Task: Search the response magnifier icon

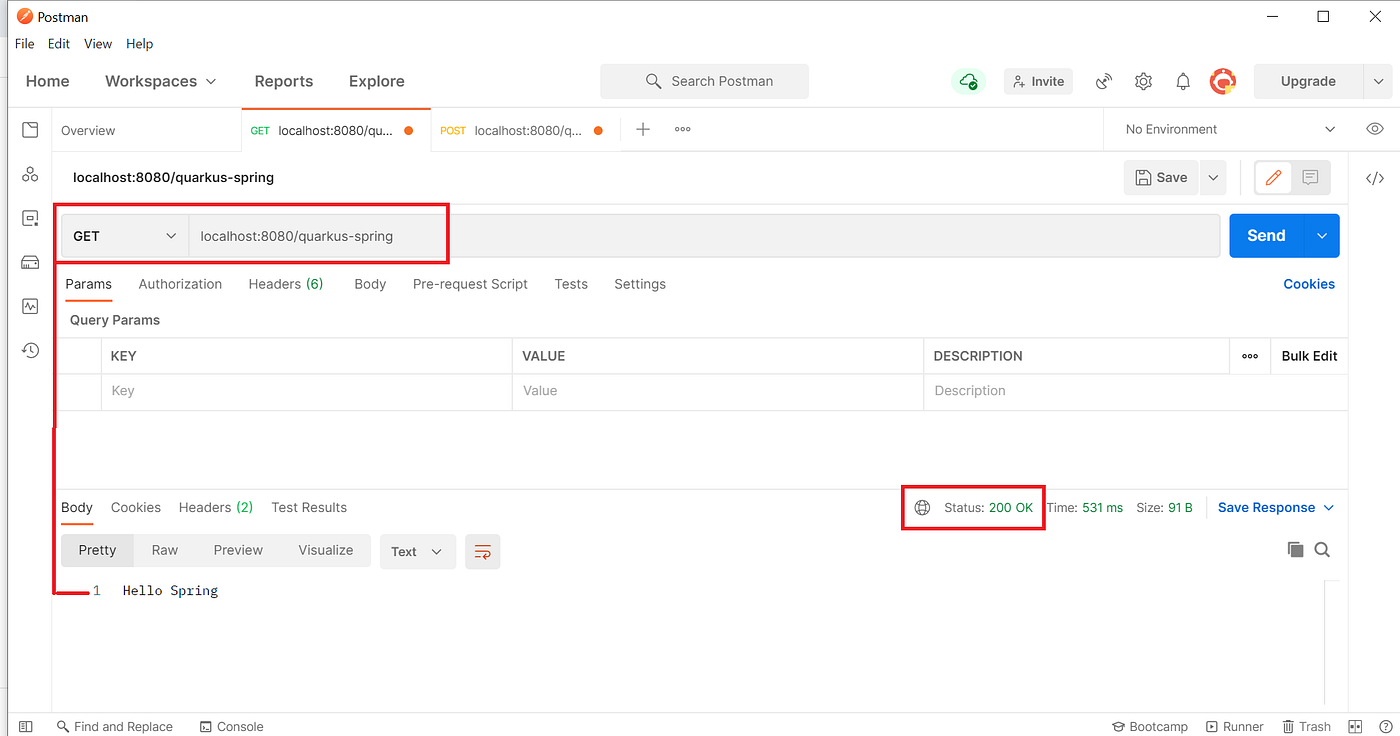Action: [1322, 550]
